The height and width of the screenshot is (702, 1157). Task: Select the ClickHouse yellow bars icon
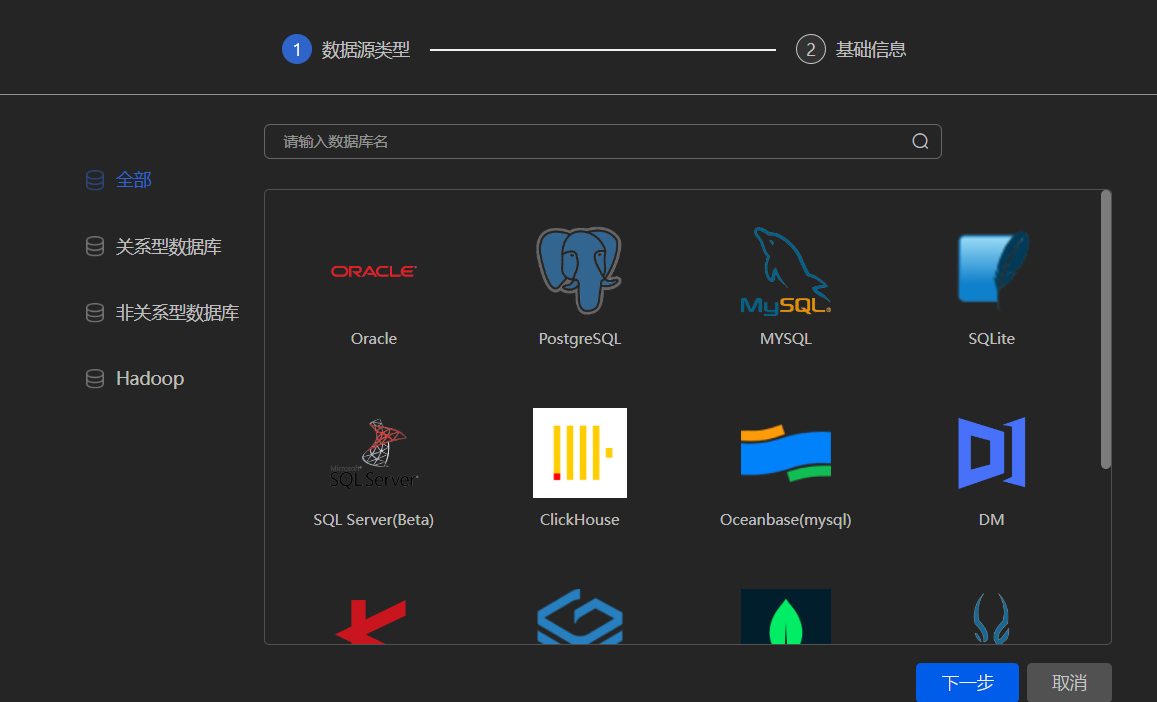(579, 452)
